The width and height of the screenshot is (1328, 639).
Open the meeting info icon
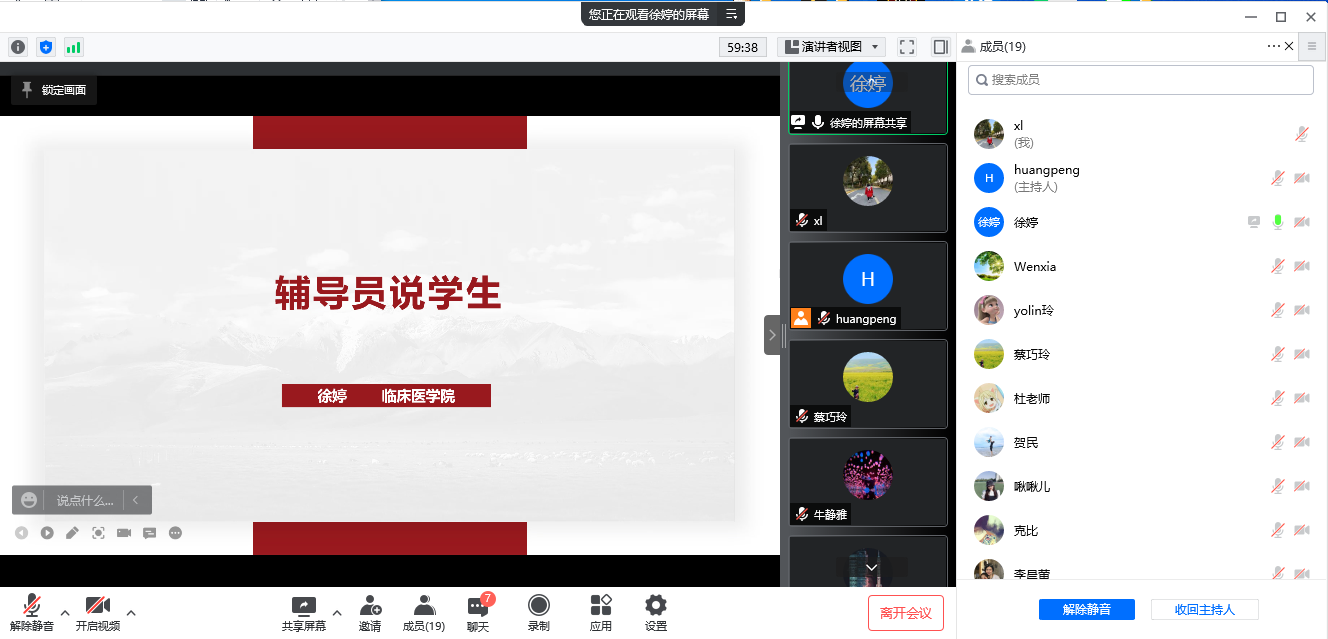pos(18,47)
